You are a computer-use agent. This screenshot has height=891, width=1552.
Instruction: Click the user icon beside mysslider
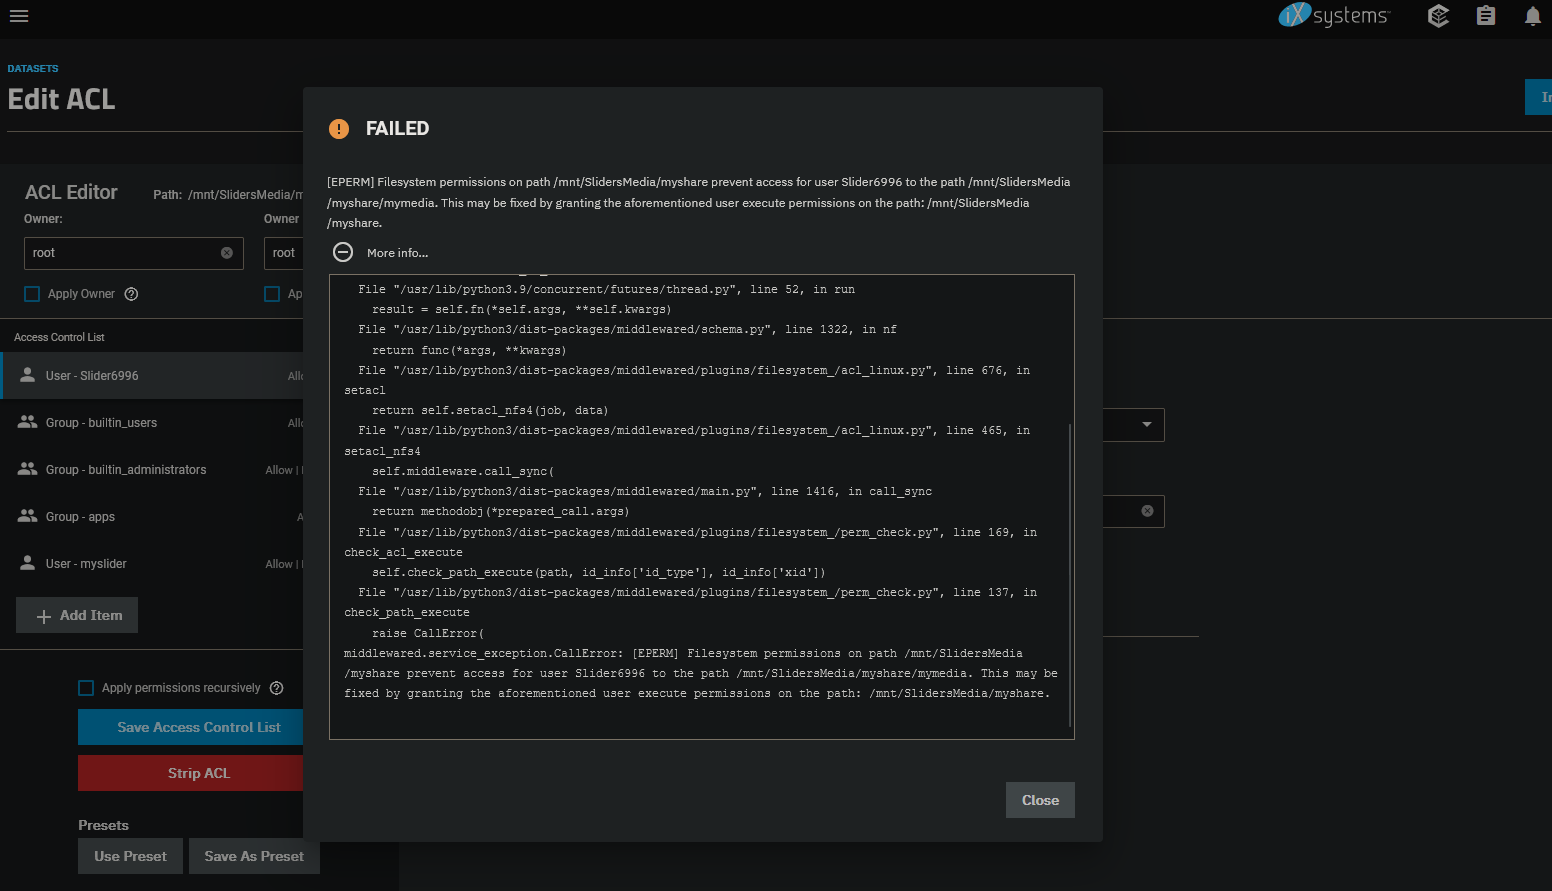point(28,563)
